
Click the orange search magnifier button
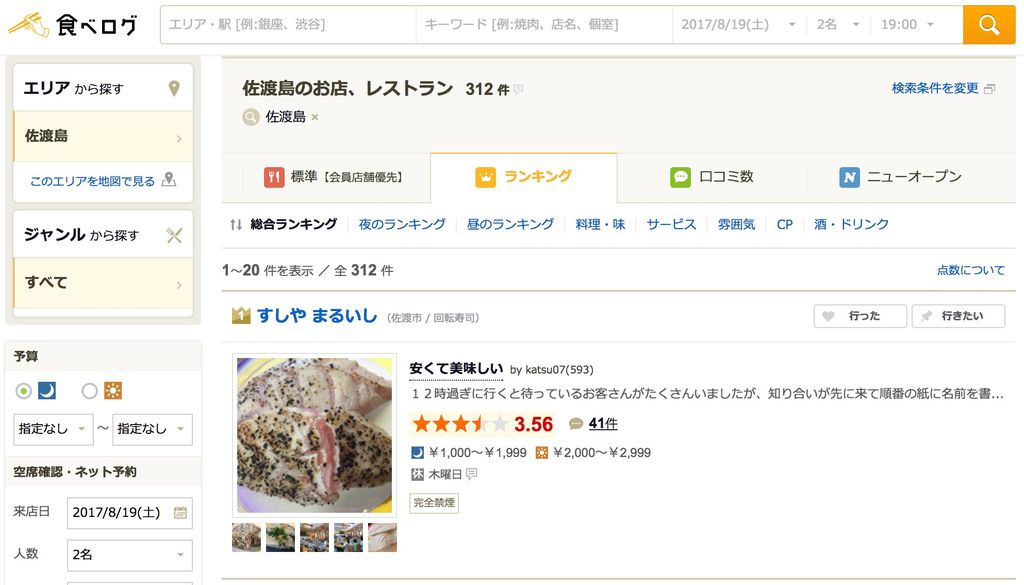click(989, 25)
